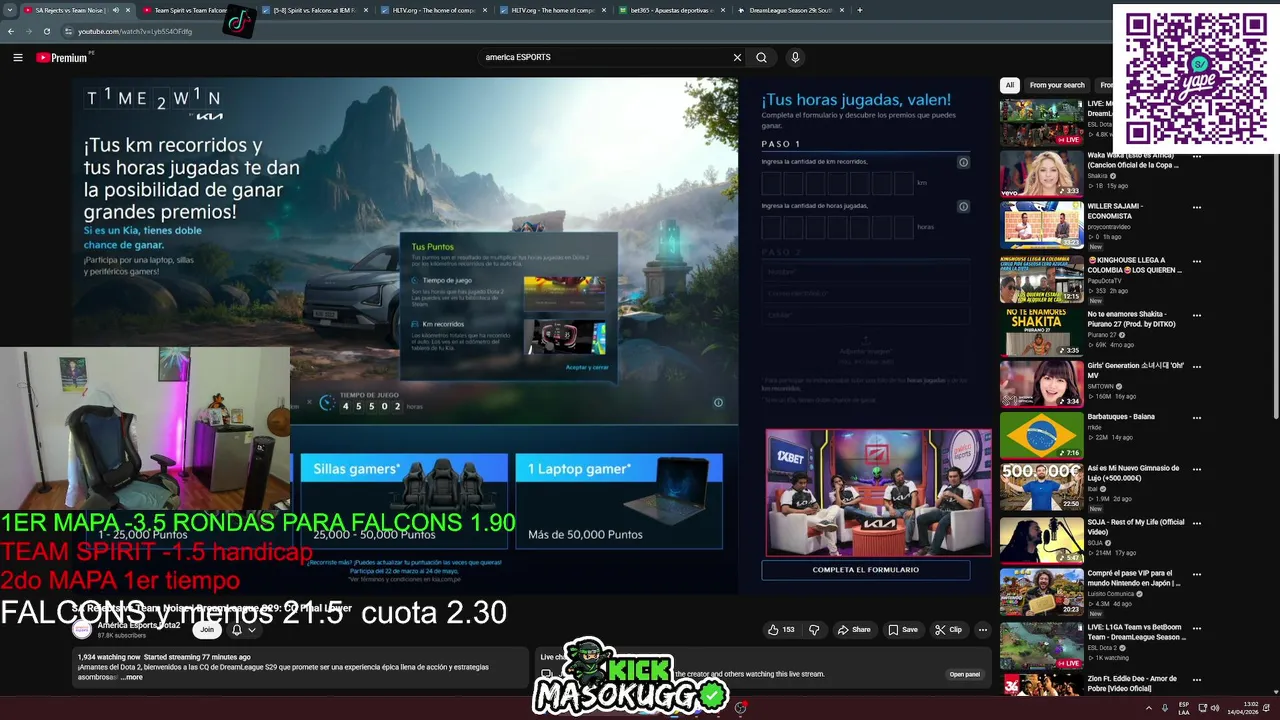The image size is (1280, 720).
Task: Go back with the browser back arrow
Action: coord(11,31)
